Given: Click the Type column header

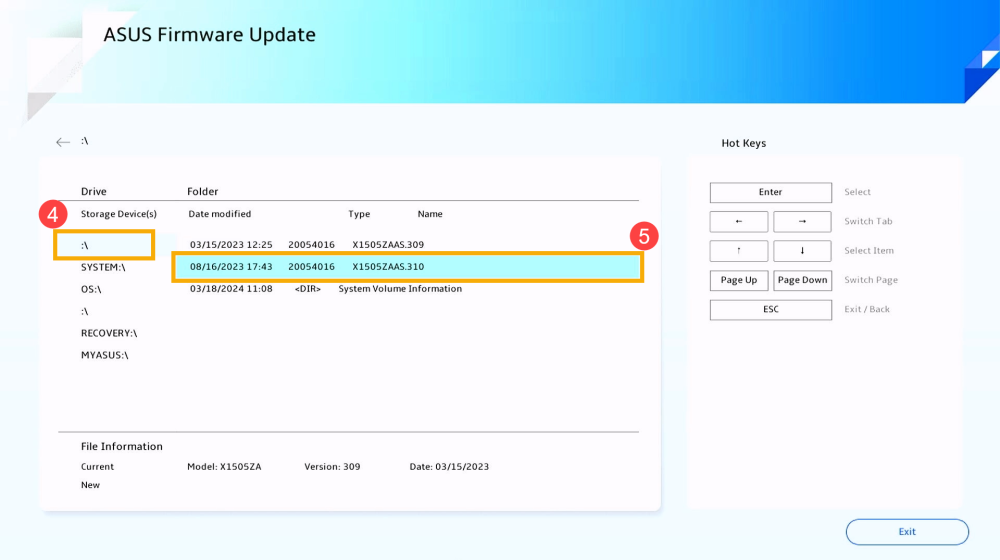Looking at the screenshot, I should tap(359, 214).
